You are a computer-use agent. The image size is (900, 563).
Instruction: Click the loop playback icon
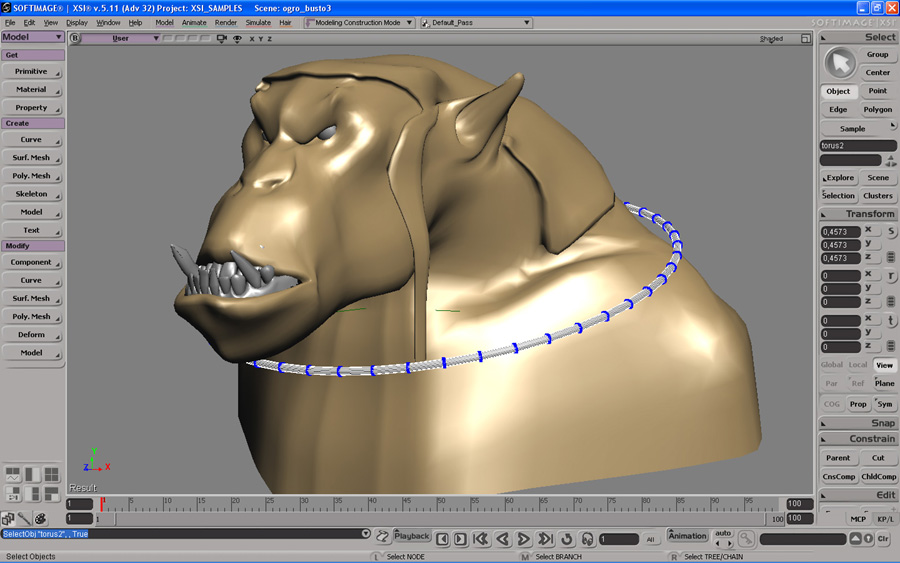click(x=566, y=539)
